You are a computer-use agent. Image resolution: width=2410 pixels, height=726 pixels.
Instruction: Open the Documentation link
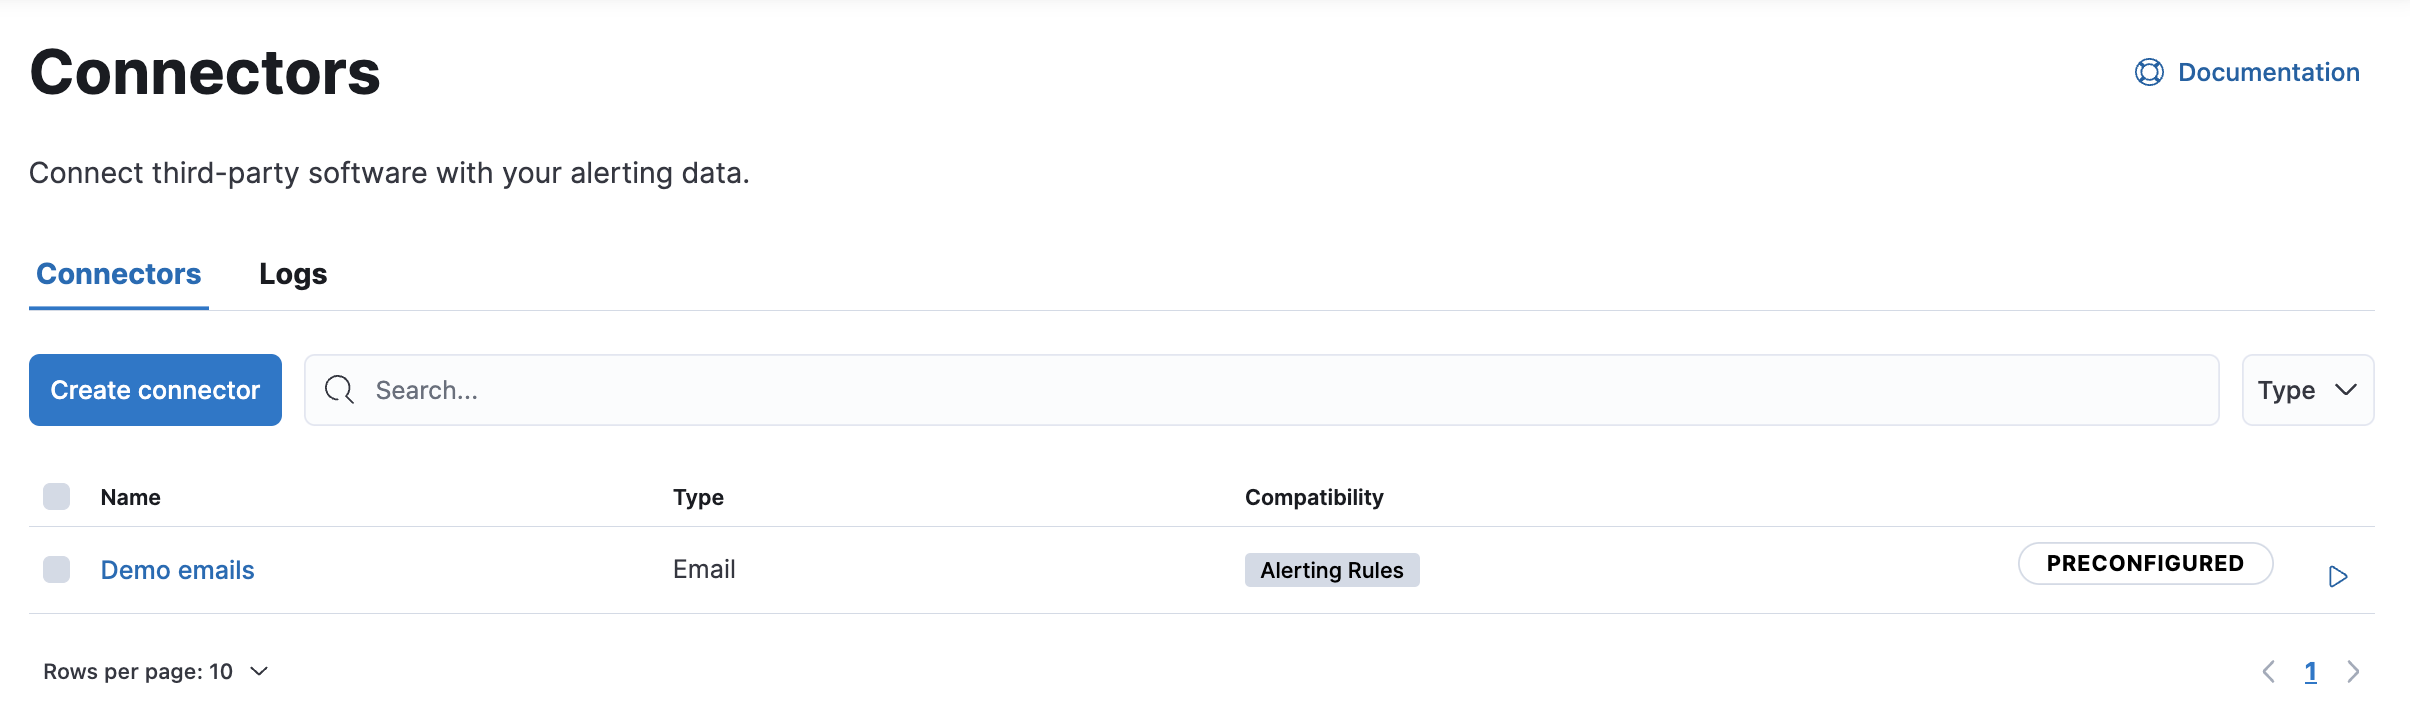pos(2268,73)
